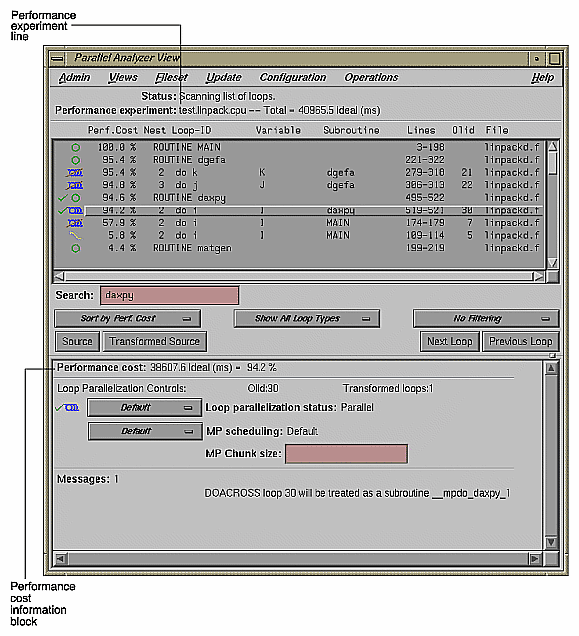This screenshot has height=636, width=579.
Task: Open the Show All Loop Types menu
Action: click(307, 319)
